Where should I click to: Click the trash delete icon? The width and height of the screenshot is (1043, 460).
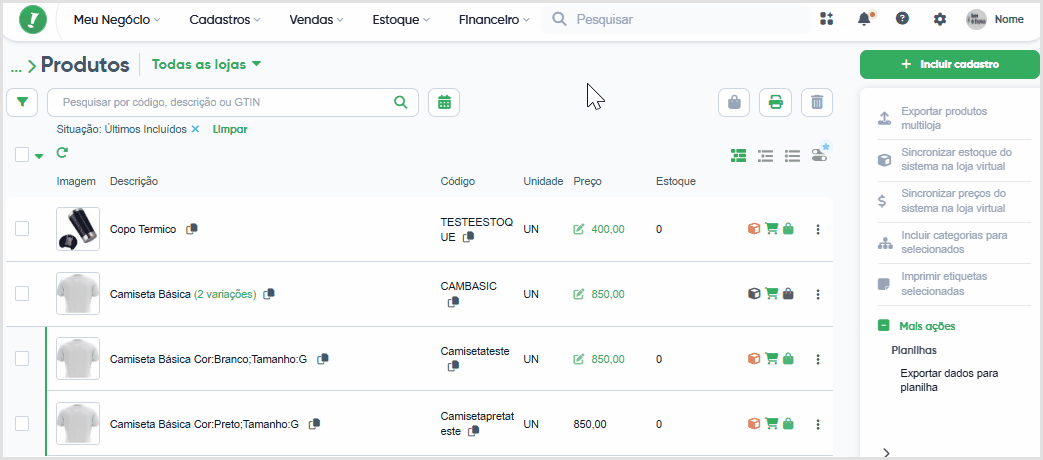[817, 102]
